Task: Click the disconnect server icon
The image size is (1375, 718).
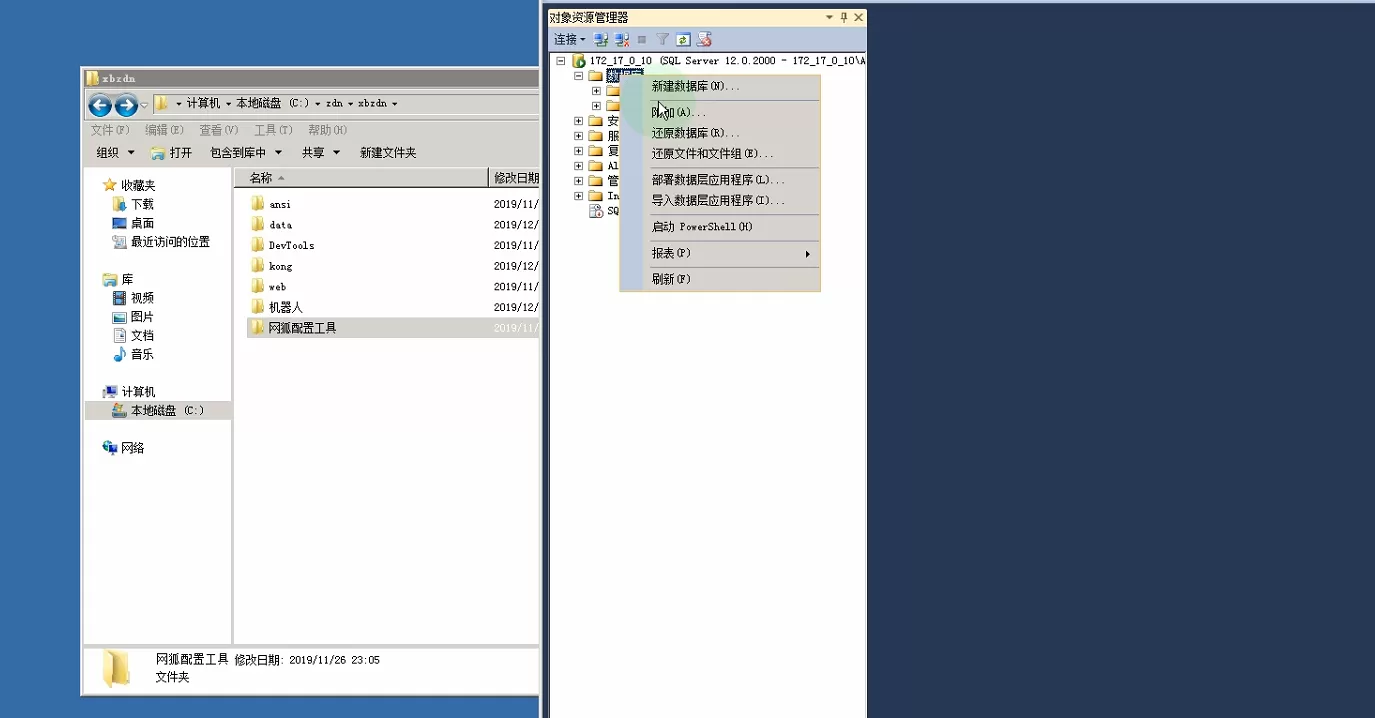Action: (x=622, y=40)
